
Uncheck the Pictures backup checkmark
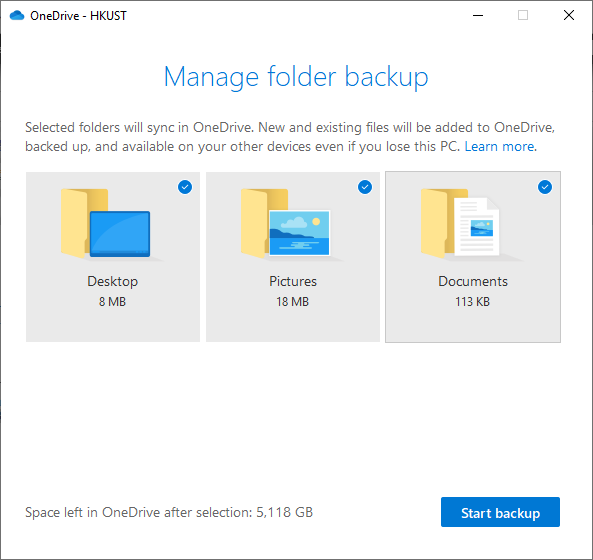(365, 187)
